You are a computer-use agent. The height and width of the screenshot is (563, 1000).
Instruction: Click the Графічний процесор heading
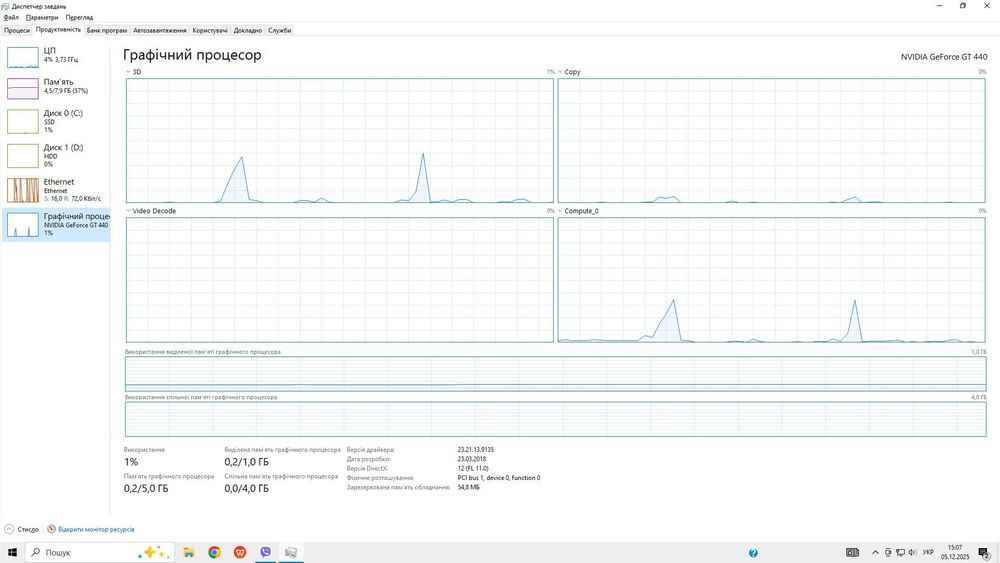192,55
